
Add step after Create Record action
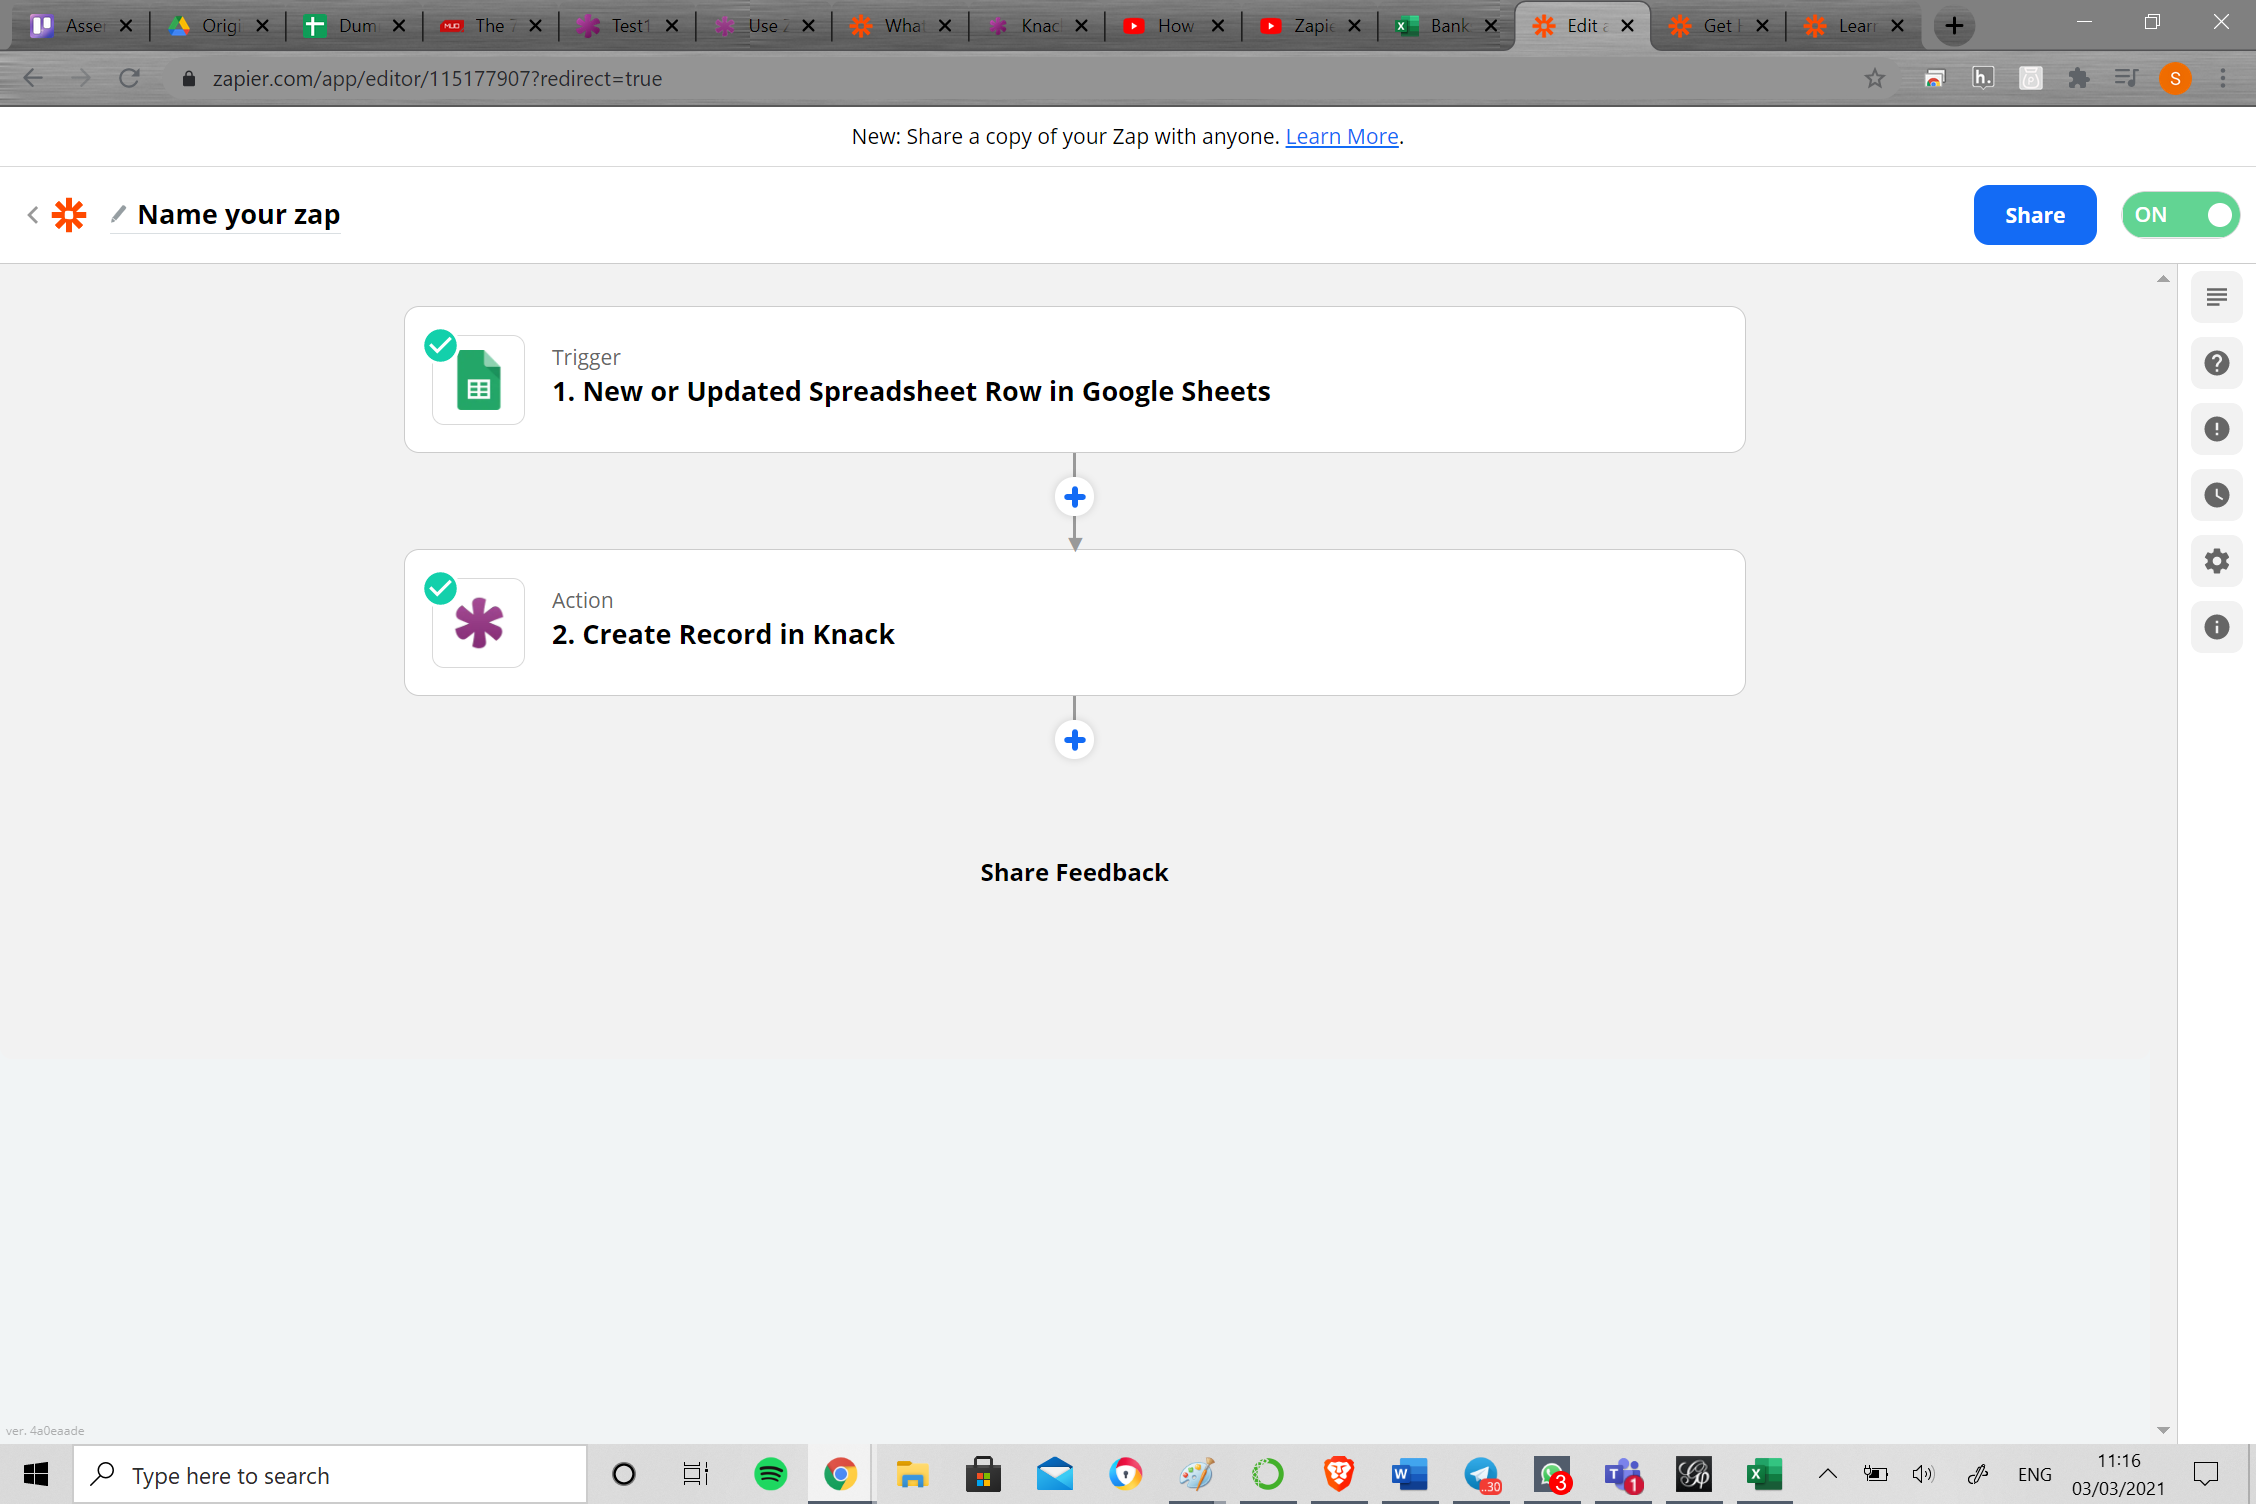click(x=1075, y=740)
